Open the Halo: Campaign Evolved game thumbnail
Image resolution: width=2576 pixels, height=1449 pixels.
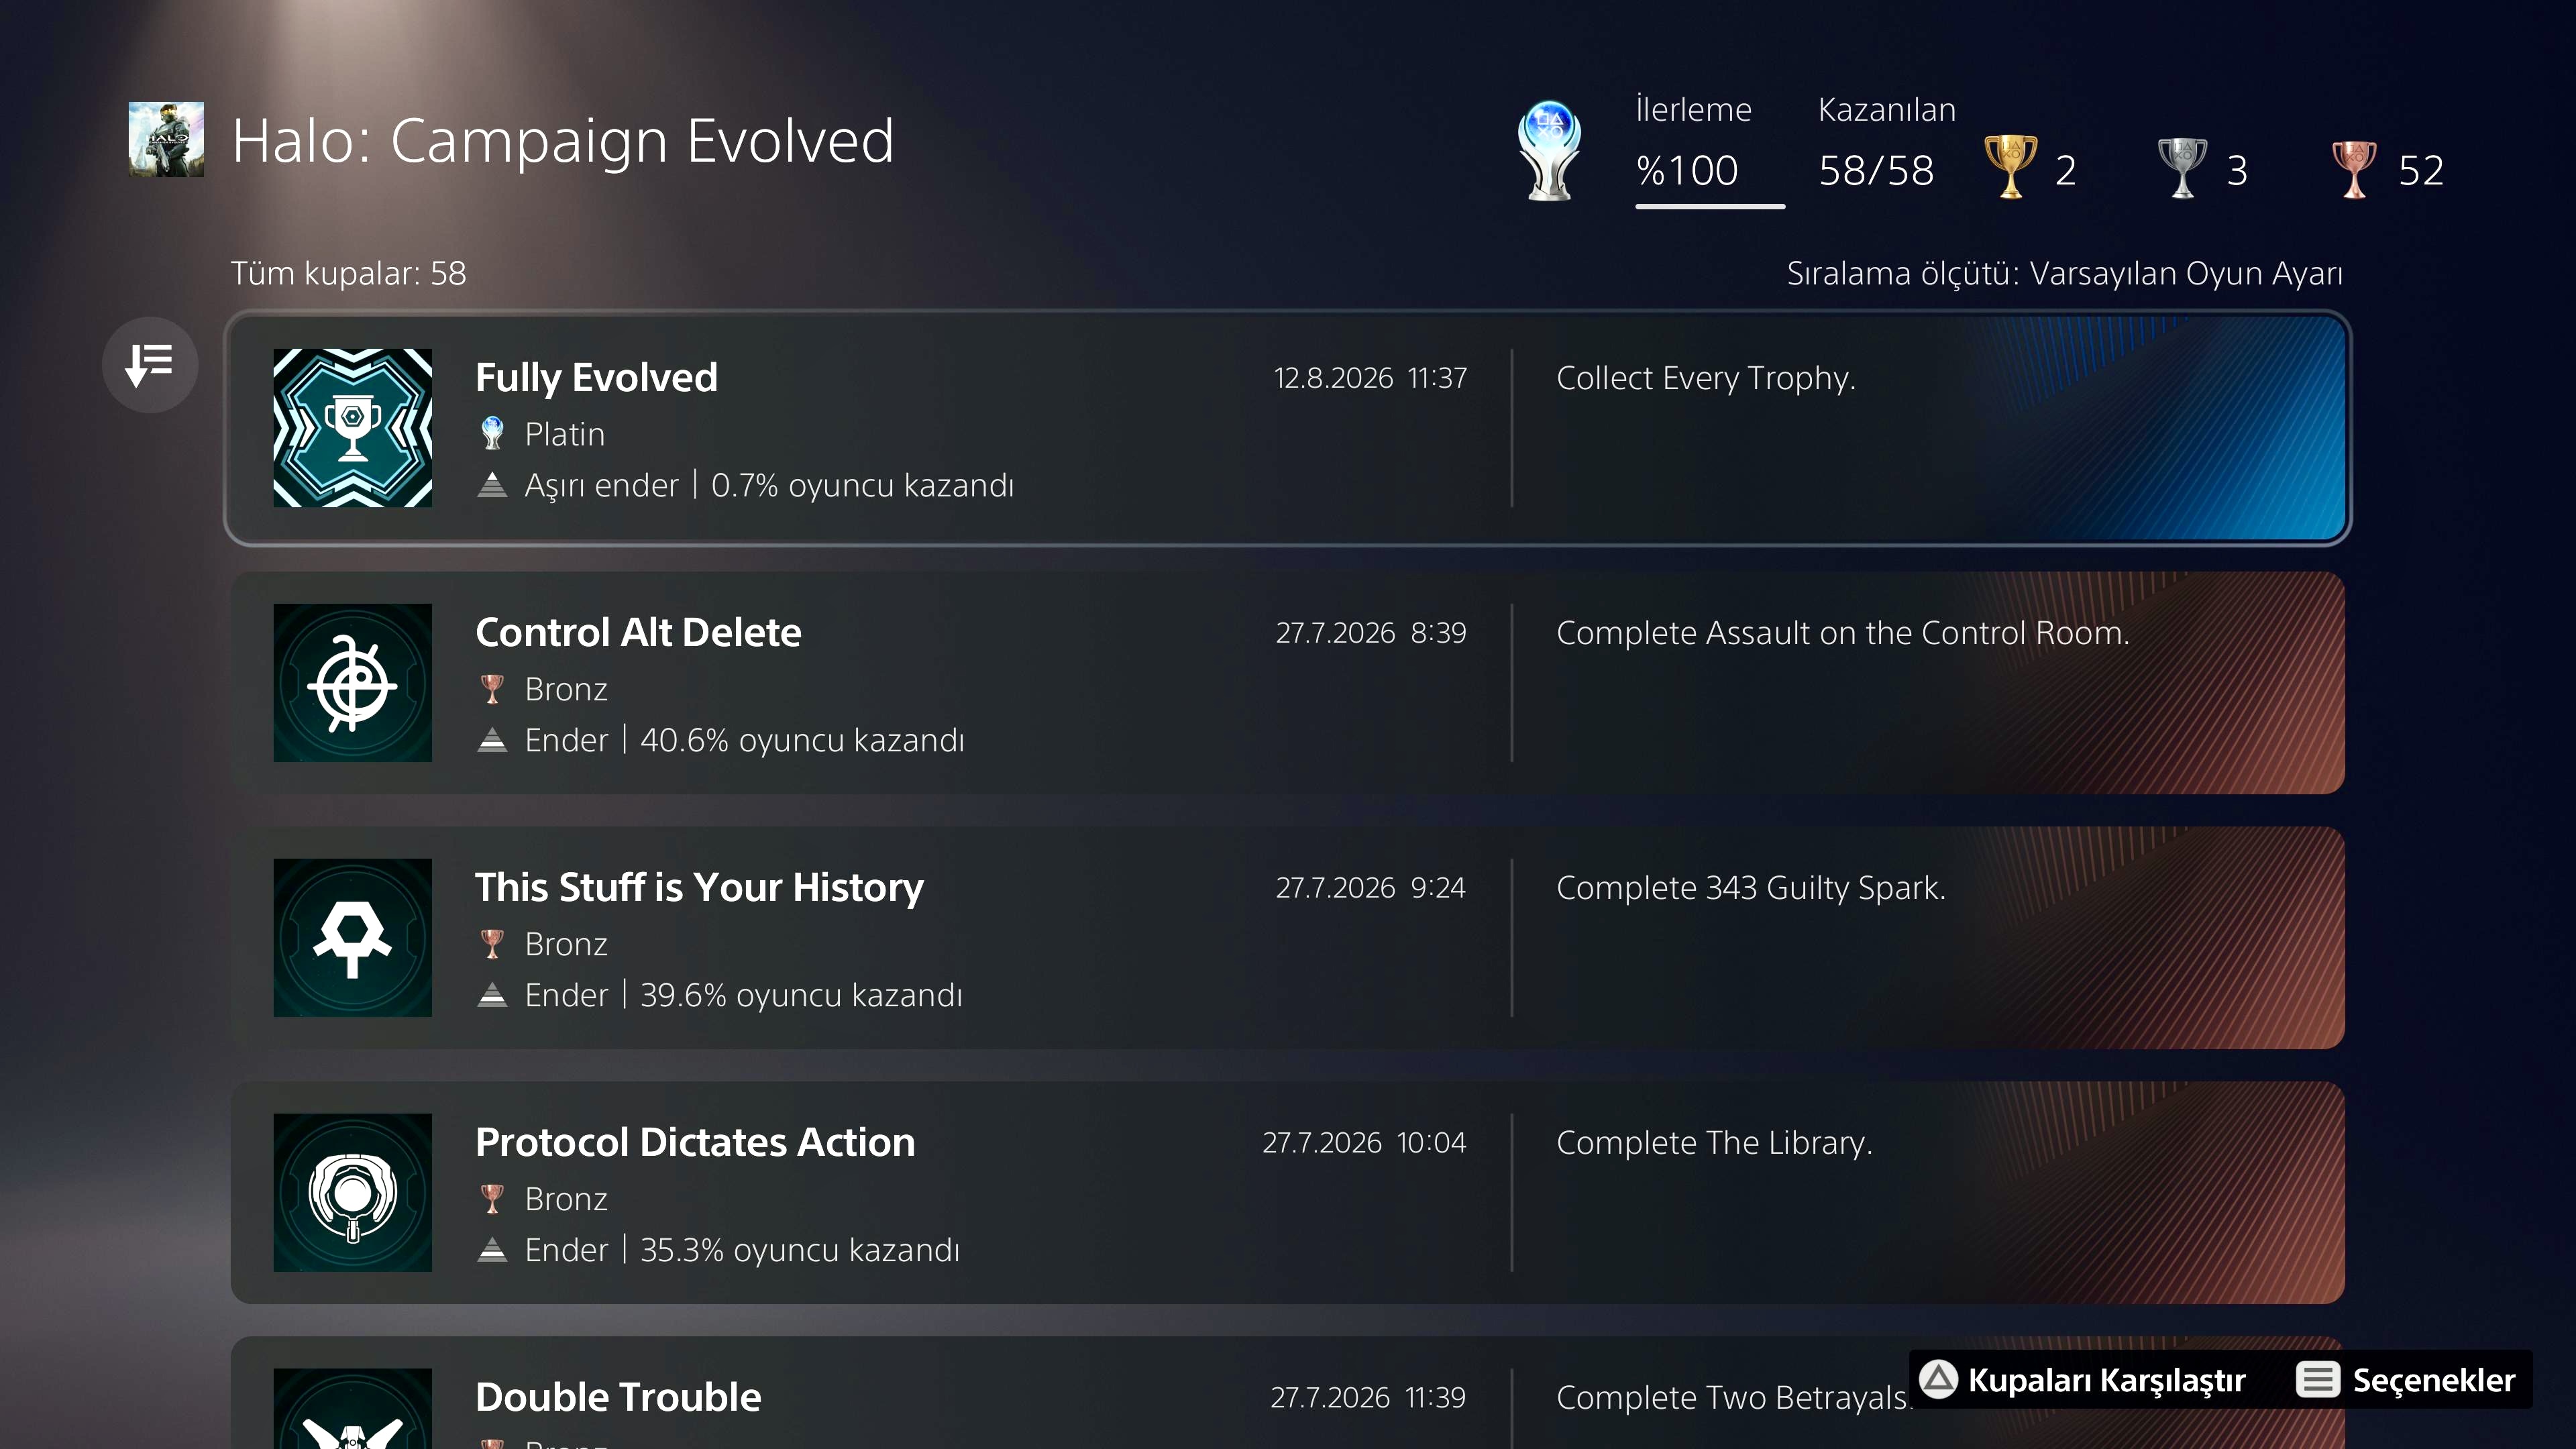(x=166, y=139)
